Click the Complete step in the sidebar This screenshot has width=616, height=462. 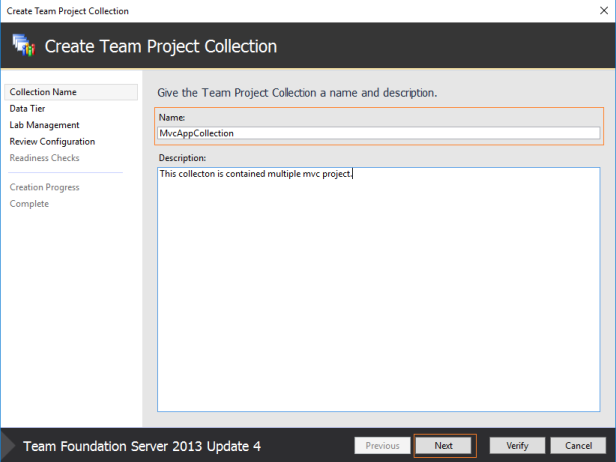coord(29,204)
